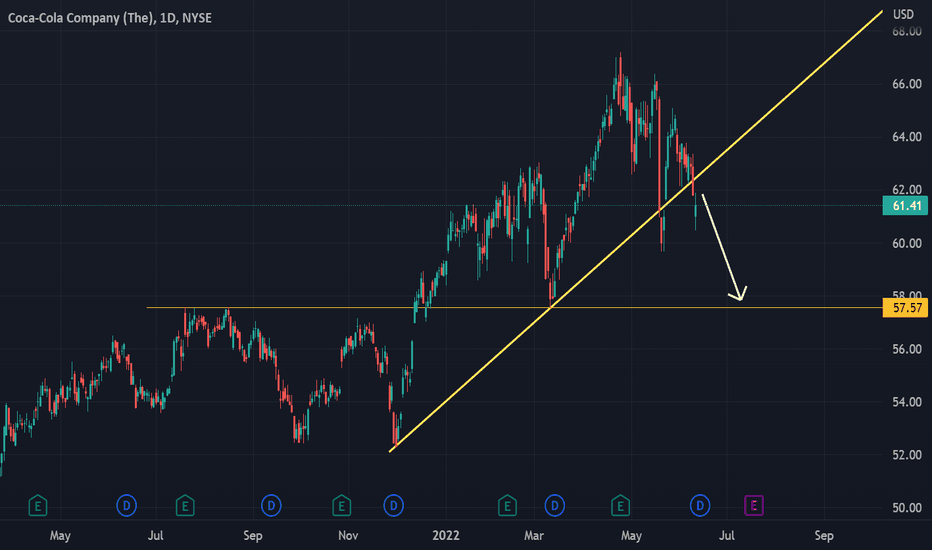Open the USD currency selector
The height and width of the screenshot is (550, 932).
[903, 14]
